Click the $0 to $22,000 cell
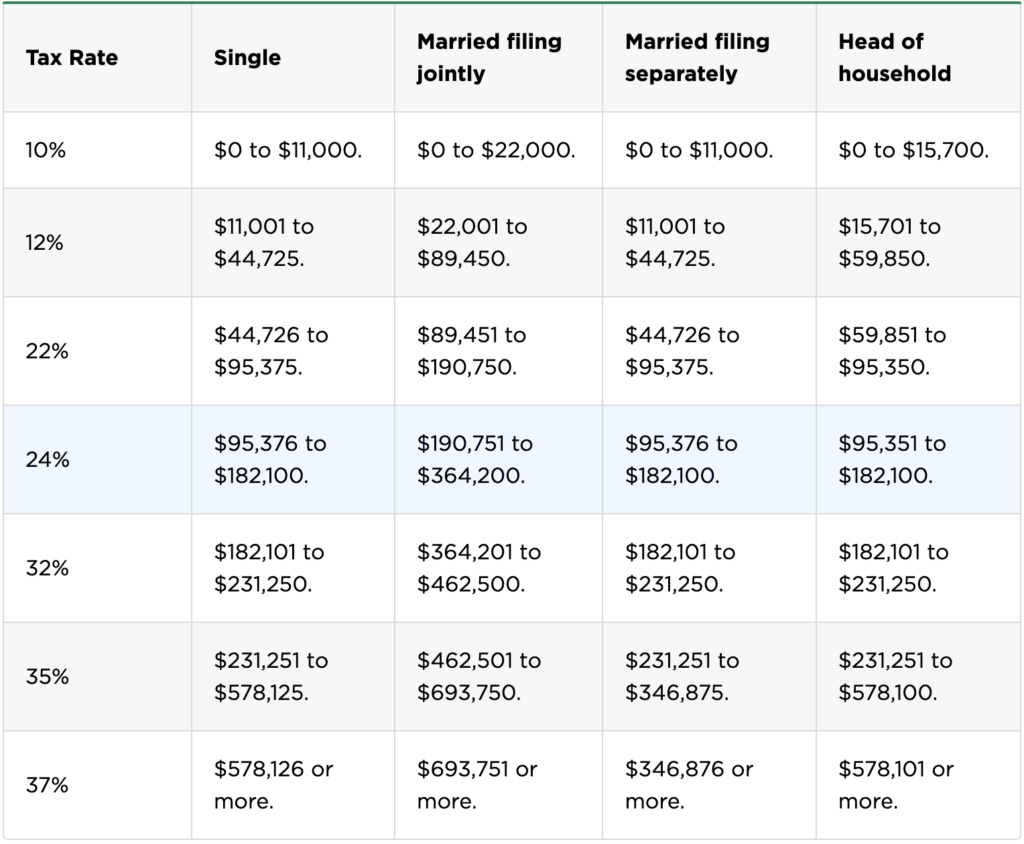 pyautogui.click(x=496, y=150)
